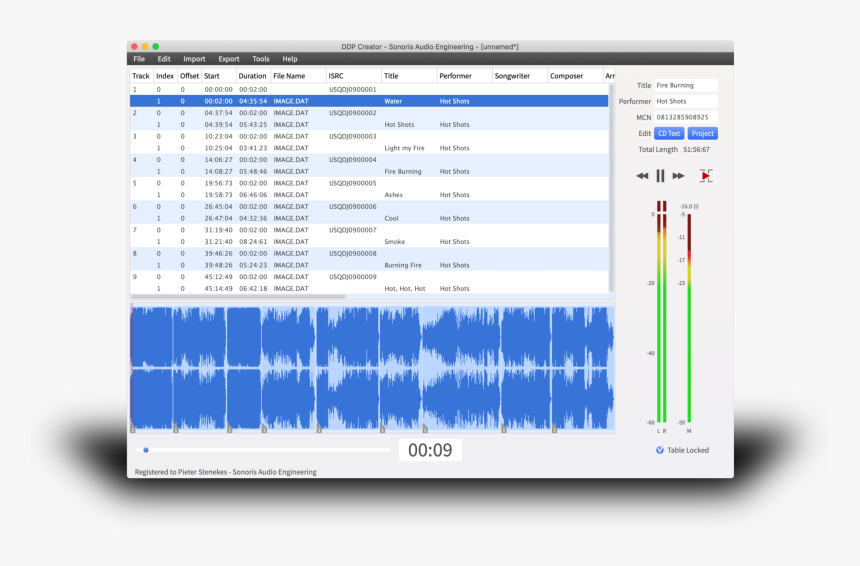Pause playback with the pause button

coord(660,176)
